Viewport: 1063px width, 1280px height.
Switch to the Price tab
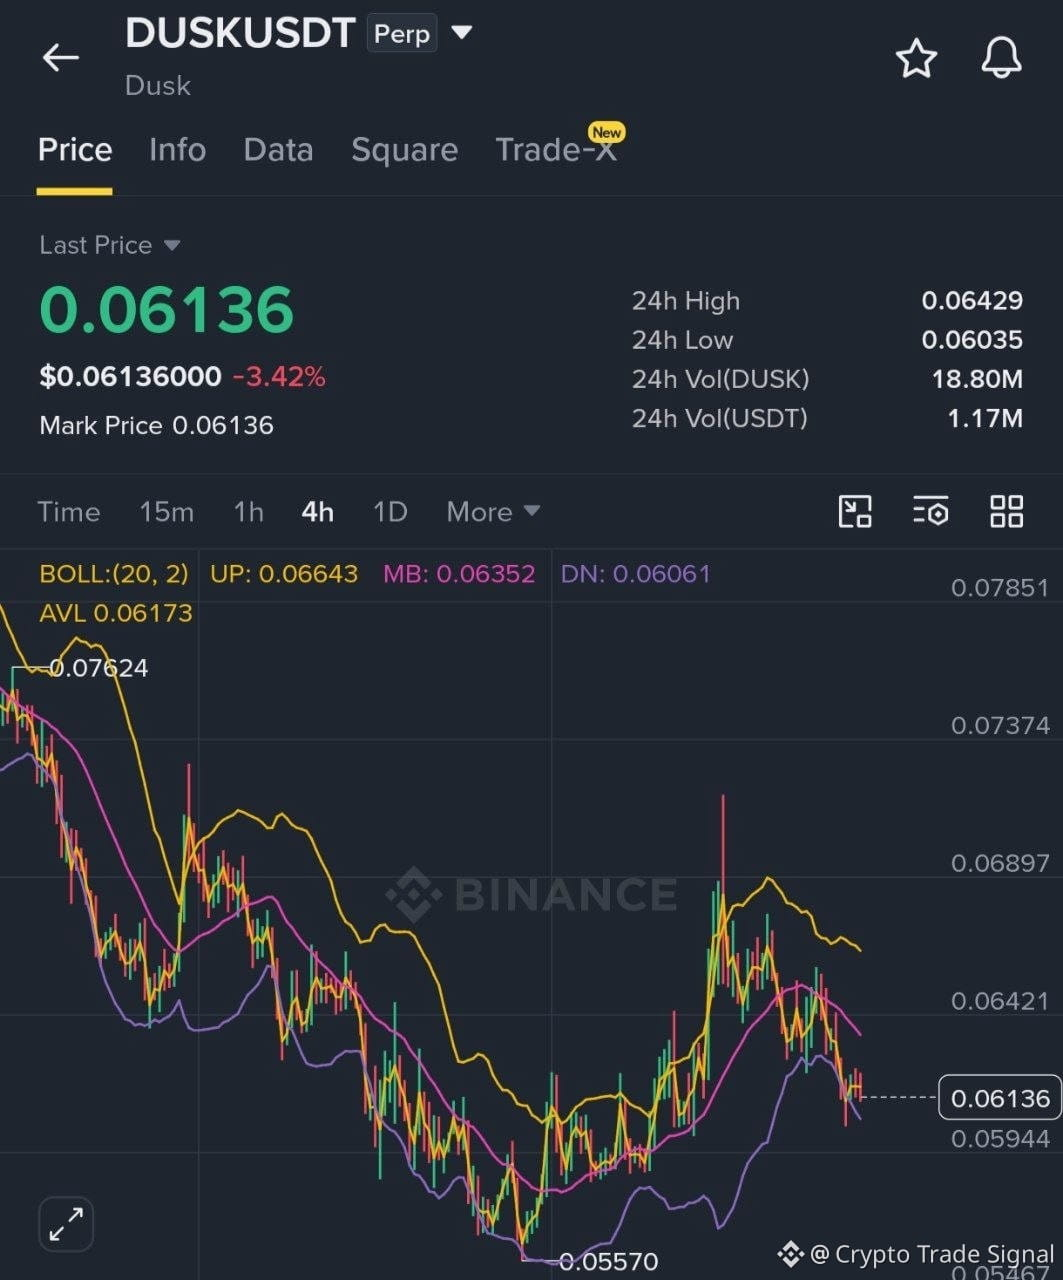[x=75, y=150]
